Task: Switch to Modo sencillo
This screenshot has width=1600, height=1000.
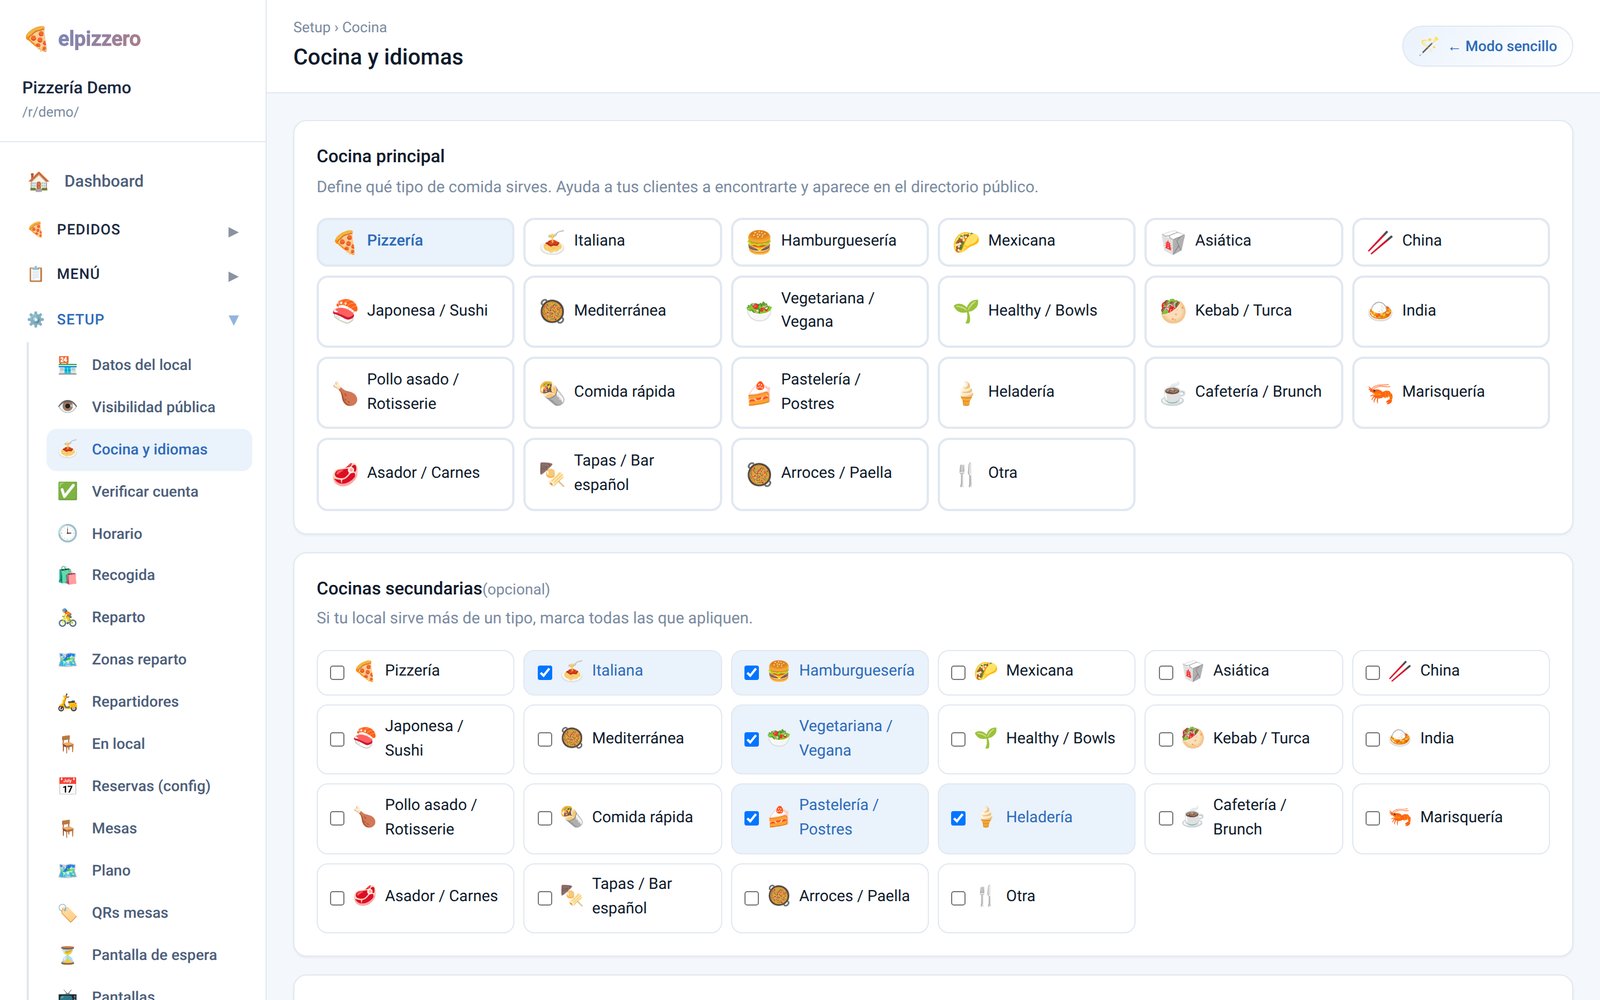Action: click(1487, 46)
